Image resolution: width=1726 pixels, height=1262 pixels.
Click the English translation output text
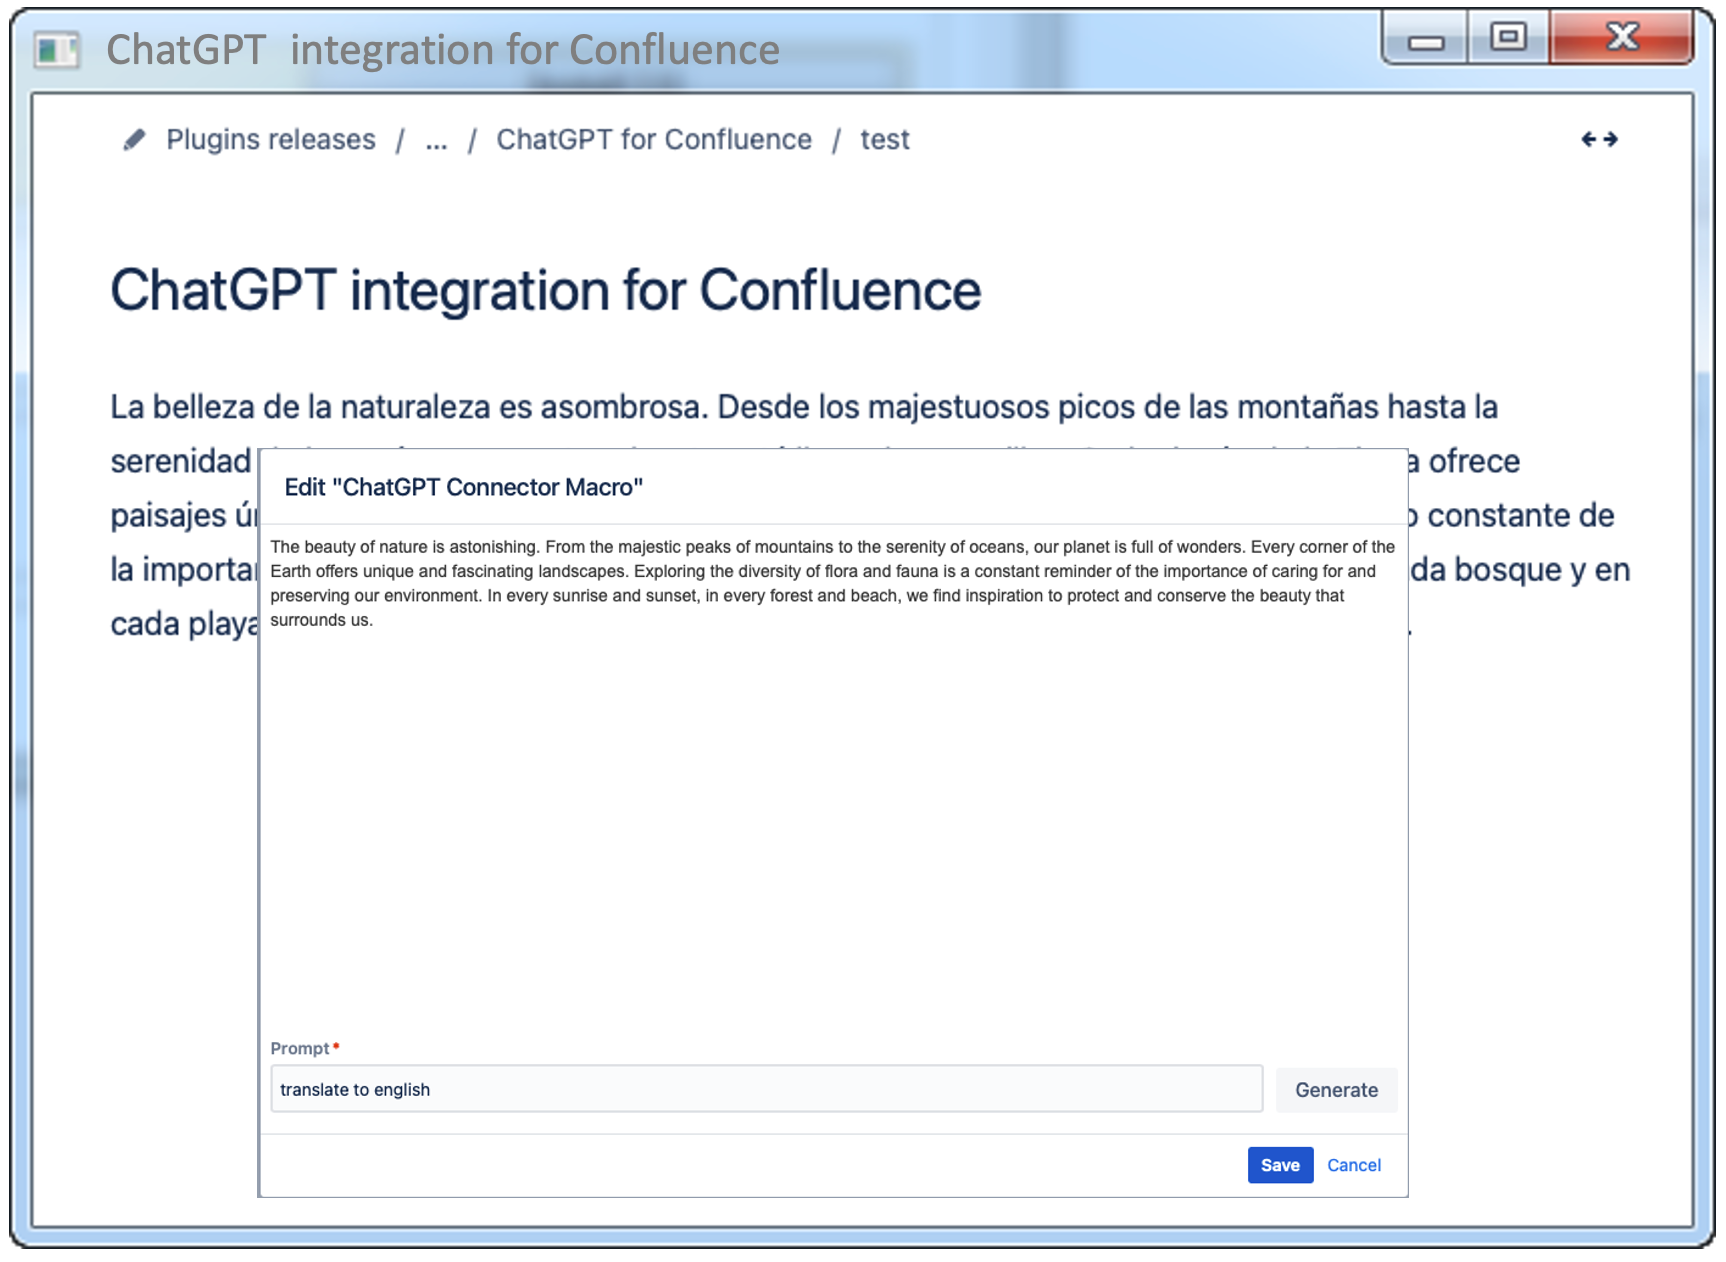point(832,583)
